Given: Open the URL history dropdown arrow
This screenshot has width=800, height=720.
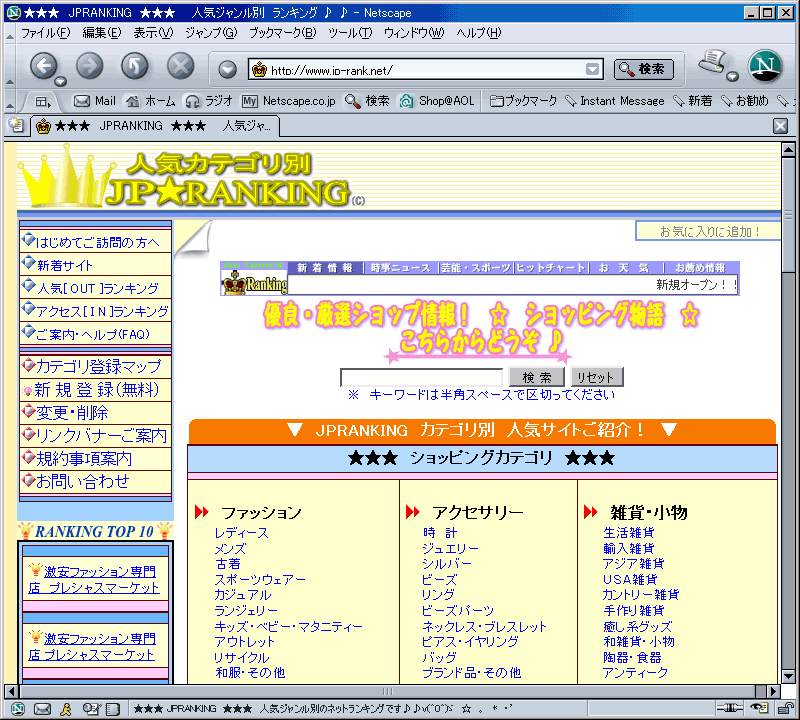Looking at the screenshot, I should [592, 69].
